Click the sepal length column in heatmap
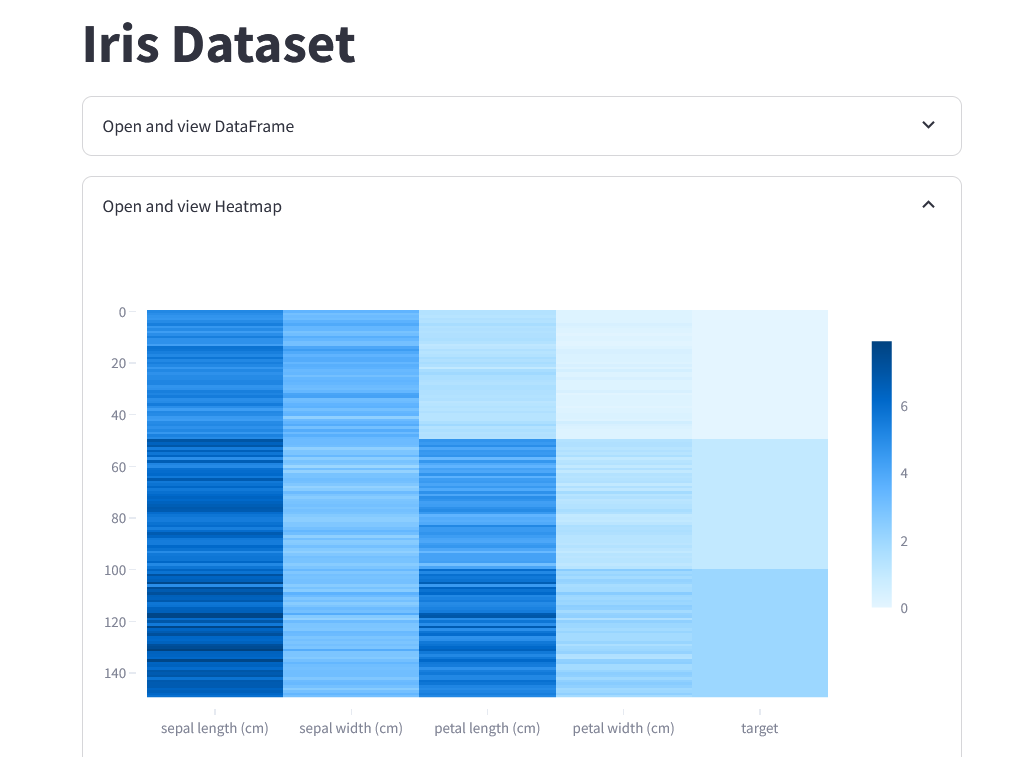This screenshot has width=1026, height=757. click(215, 503)
